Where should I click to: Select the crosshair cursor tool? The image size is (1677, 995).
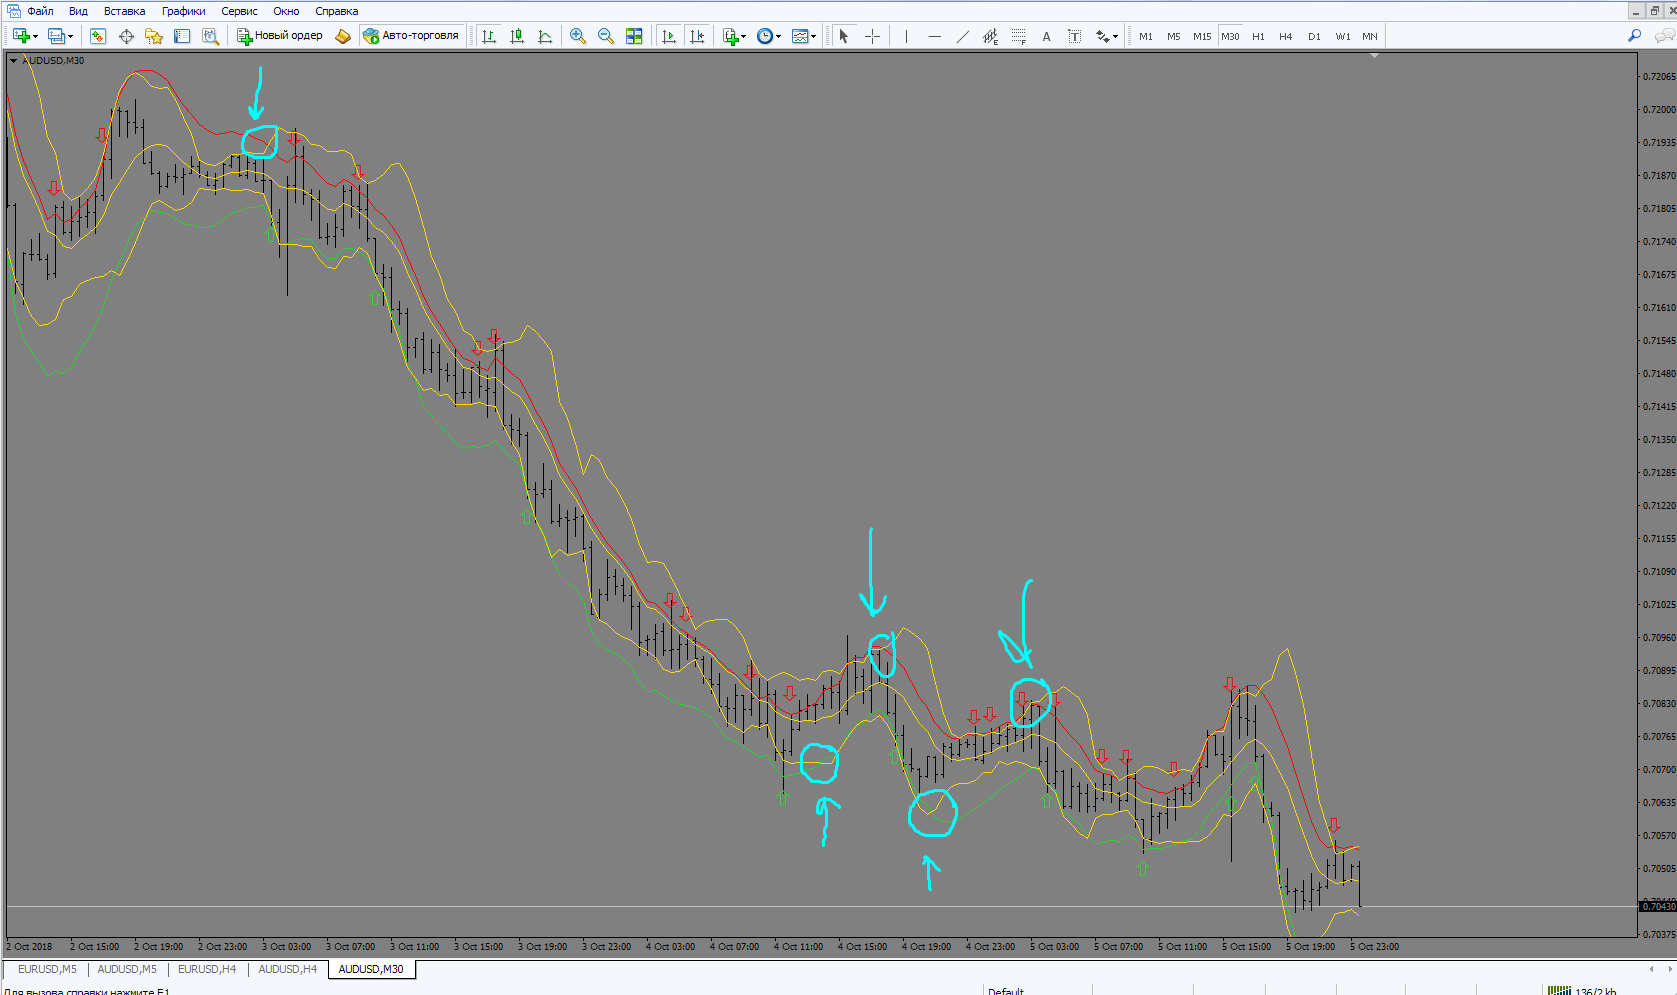tap(872, 36)
